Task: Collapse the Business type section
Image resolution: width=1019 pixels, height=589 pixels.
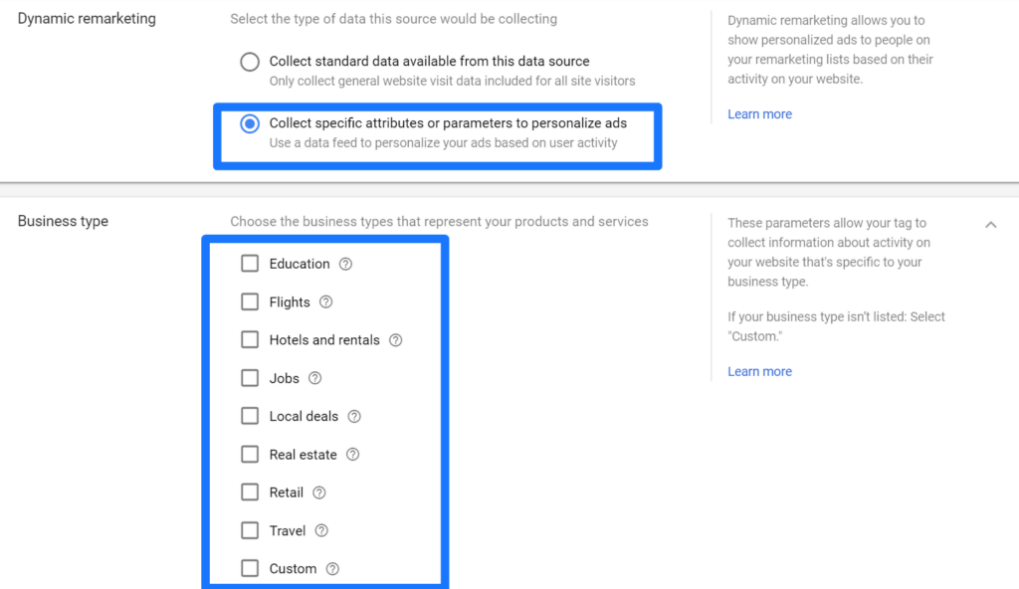Action: tap(991, 225)
